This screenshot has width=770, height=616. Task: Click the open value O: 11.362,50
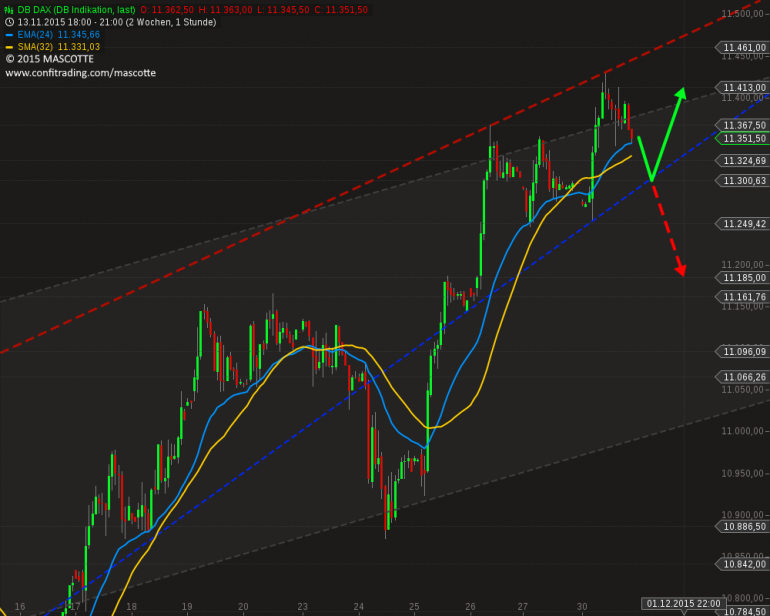click(x=167, y=10)
